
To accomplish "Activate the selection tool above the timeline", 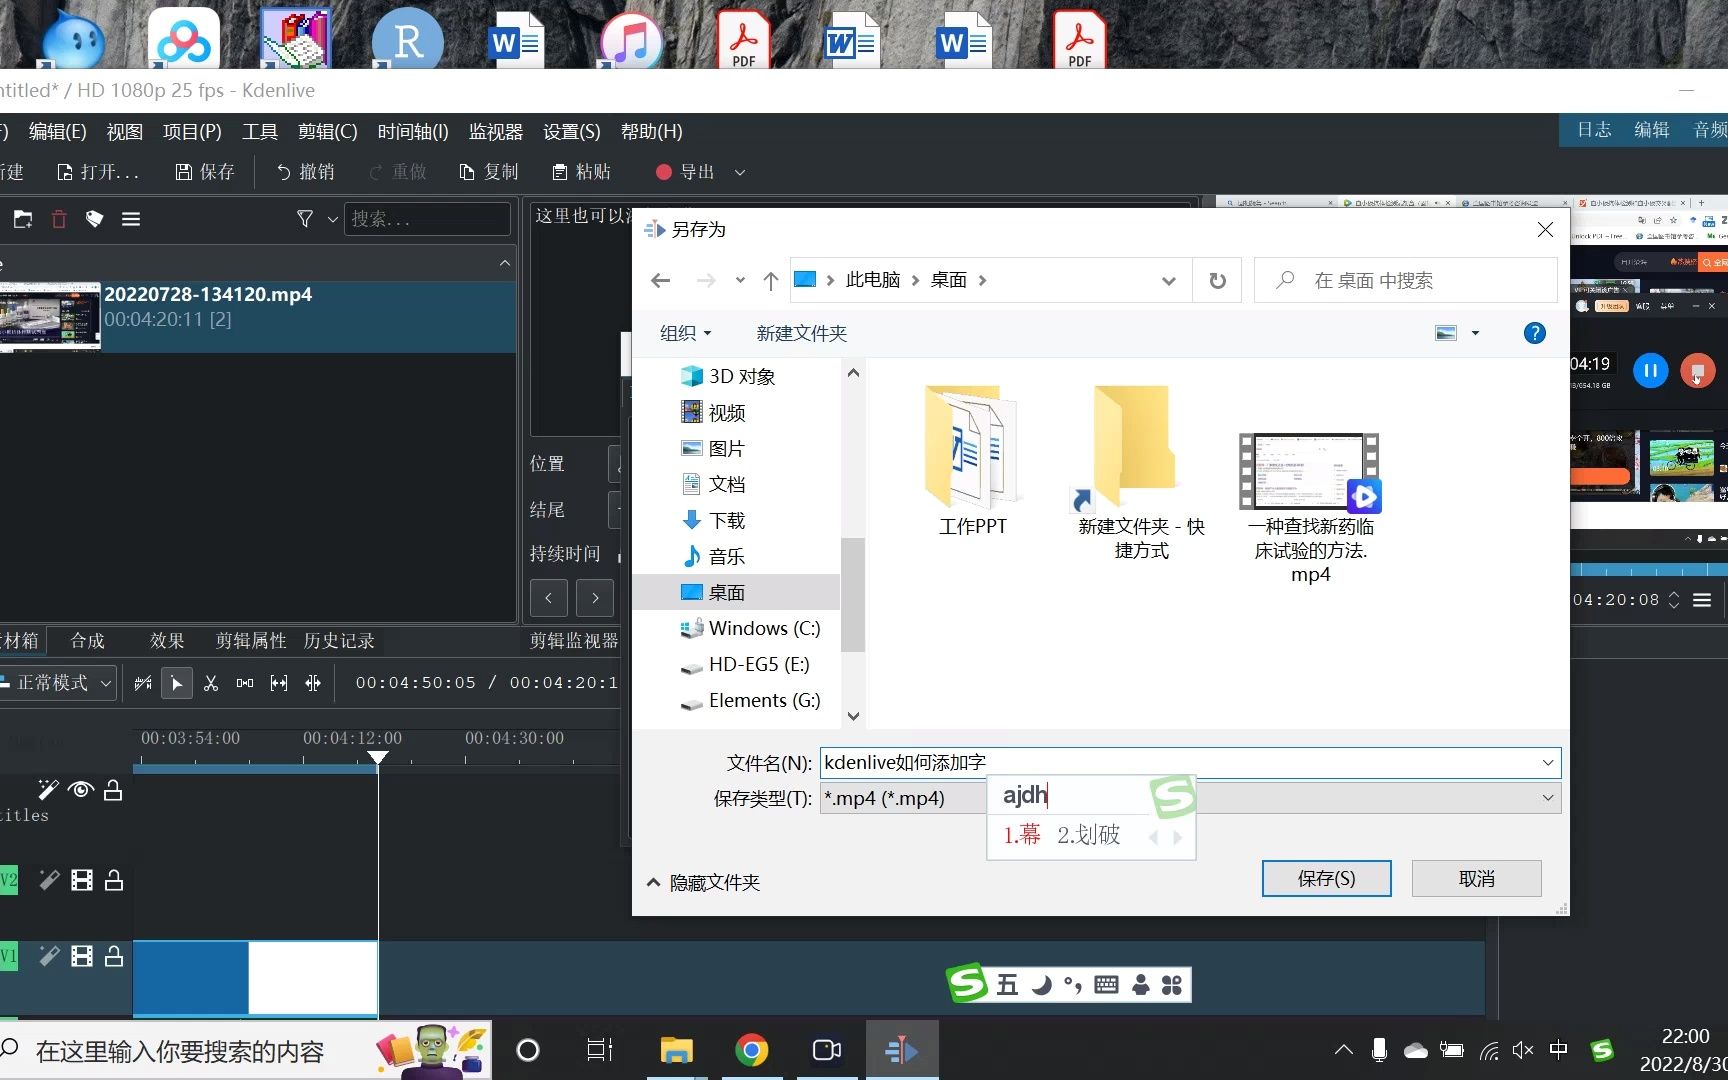I will tap(177, 683).
